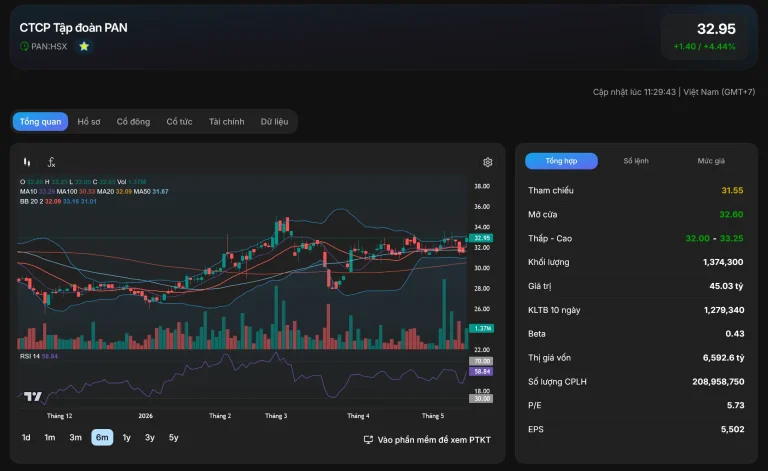Click the +1.40 / +4.44% change text
This screenshot has width=768, height=471.
(x=704, y=47)
